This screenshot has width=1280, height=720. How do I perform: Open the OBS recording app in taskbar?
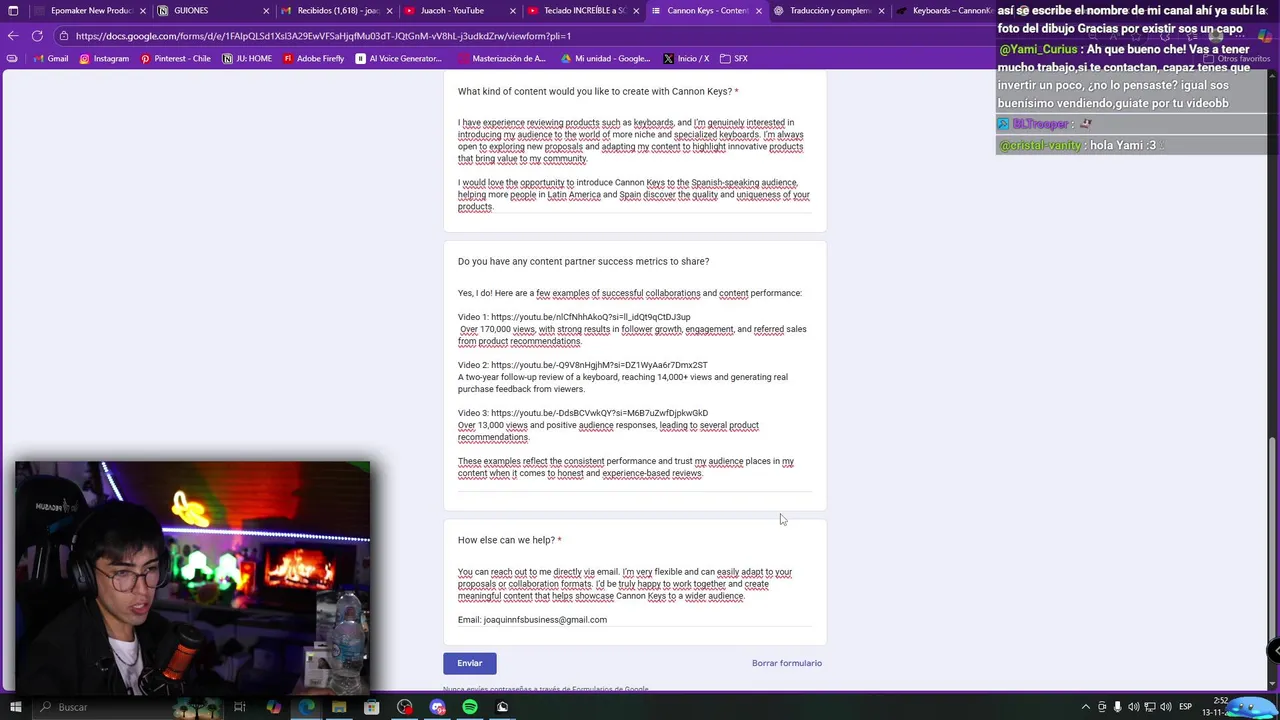click(404, 707)
